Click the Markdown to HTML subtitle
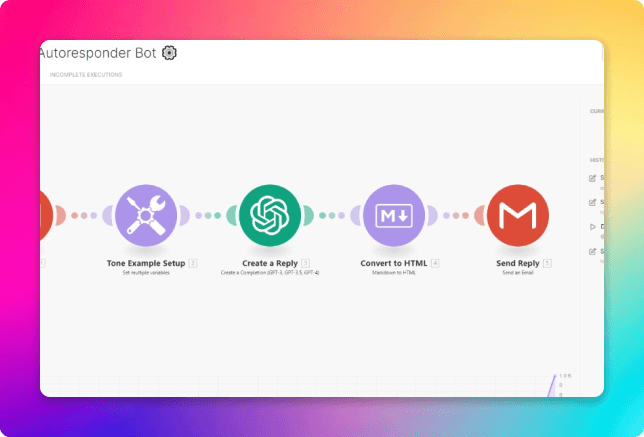This screenshot has width=644, height=437. tap(394, 273)
